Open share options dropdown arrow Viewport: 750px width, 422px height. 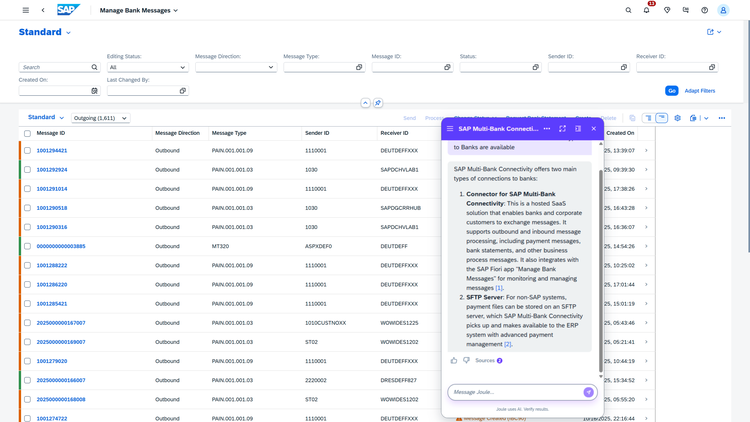[x=719, y=32]
